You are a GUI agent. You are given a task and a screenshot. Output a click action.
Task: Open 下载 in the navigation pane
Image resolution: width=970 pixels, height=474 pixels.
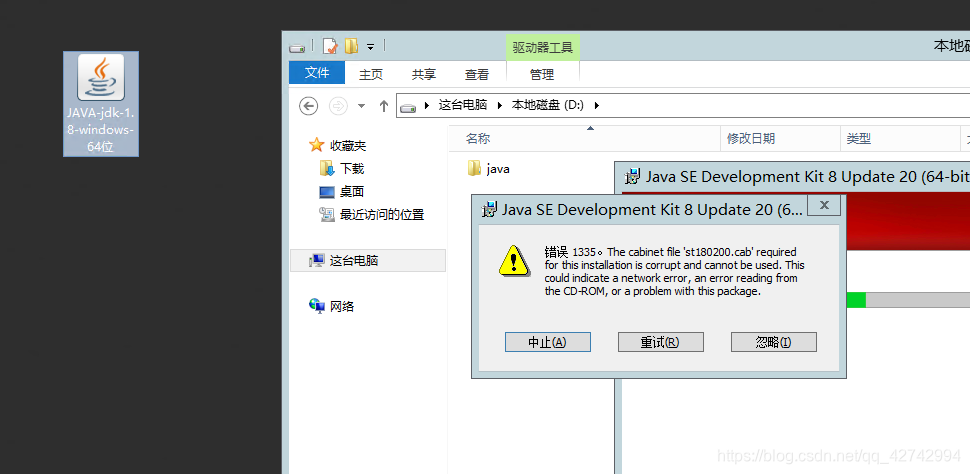[x=352, y=168]
